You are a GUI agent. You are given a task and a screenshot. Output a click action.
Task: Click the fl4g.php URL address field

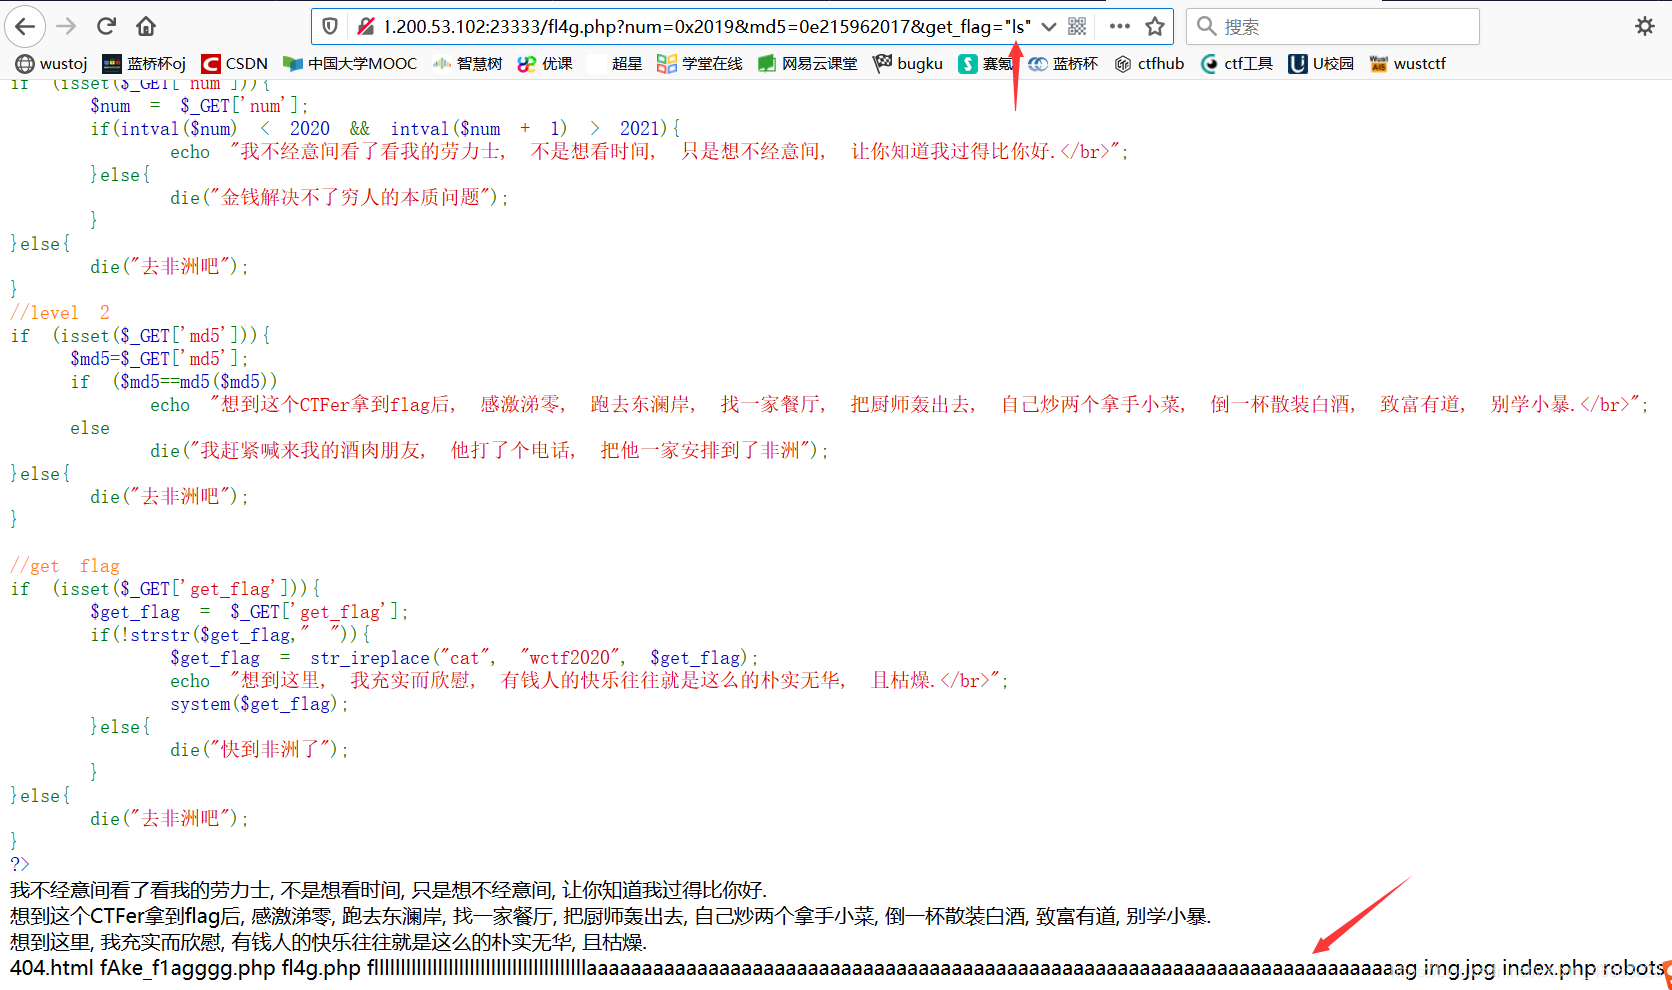coord(705,26)
